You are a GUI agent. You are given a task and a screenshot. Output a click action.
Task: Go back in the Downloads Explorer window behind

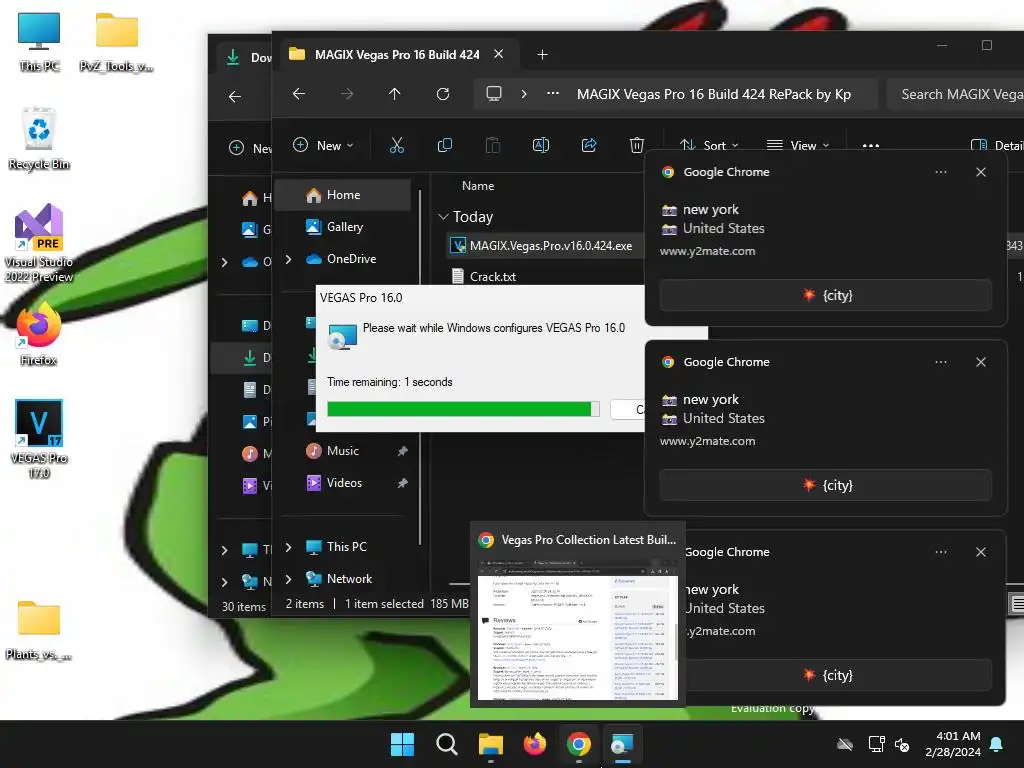[235, 97]
